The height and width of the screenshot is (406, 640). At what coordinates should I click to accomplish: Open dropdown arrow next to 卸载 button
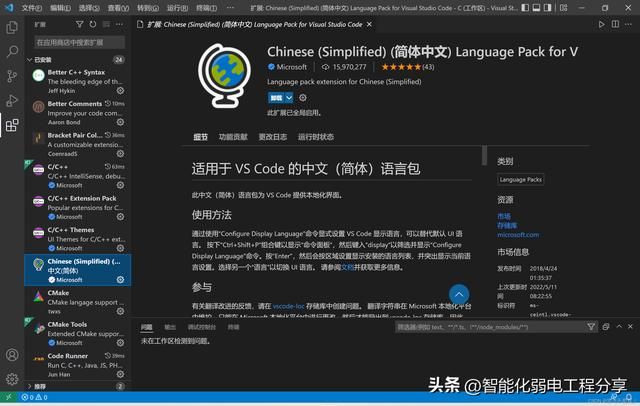[290, 98]
